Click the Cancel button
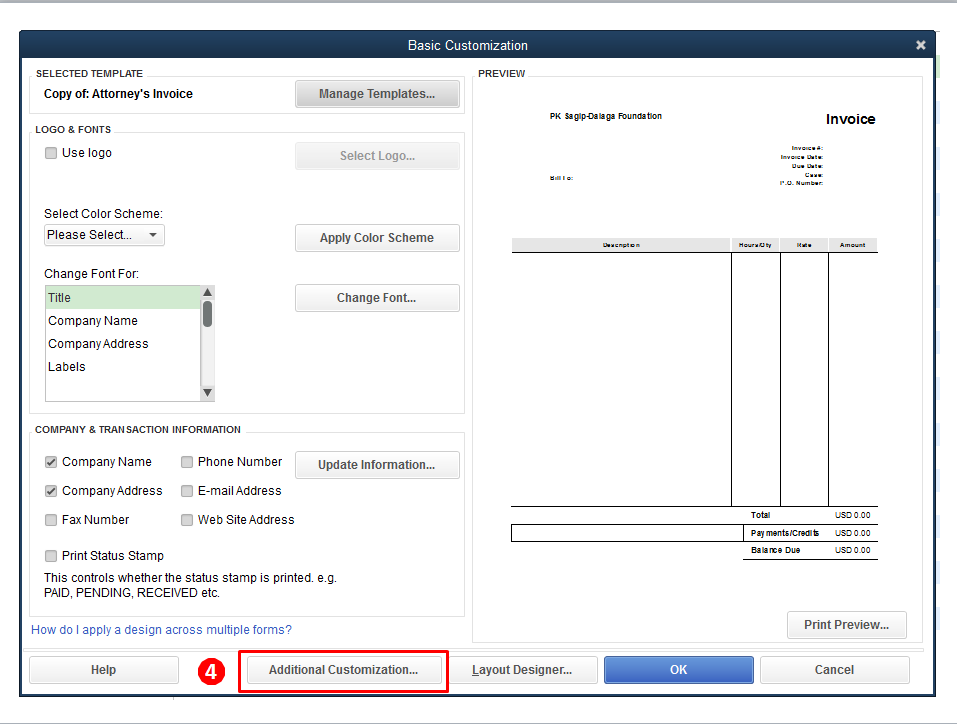The height and width of the screenshot is (724, 957). coord(834,670)
